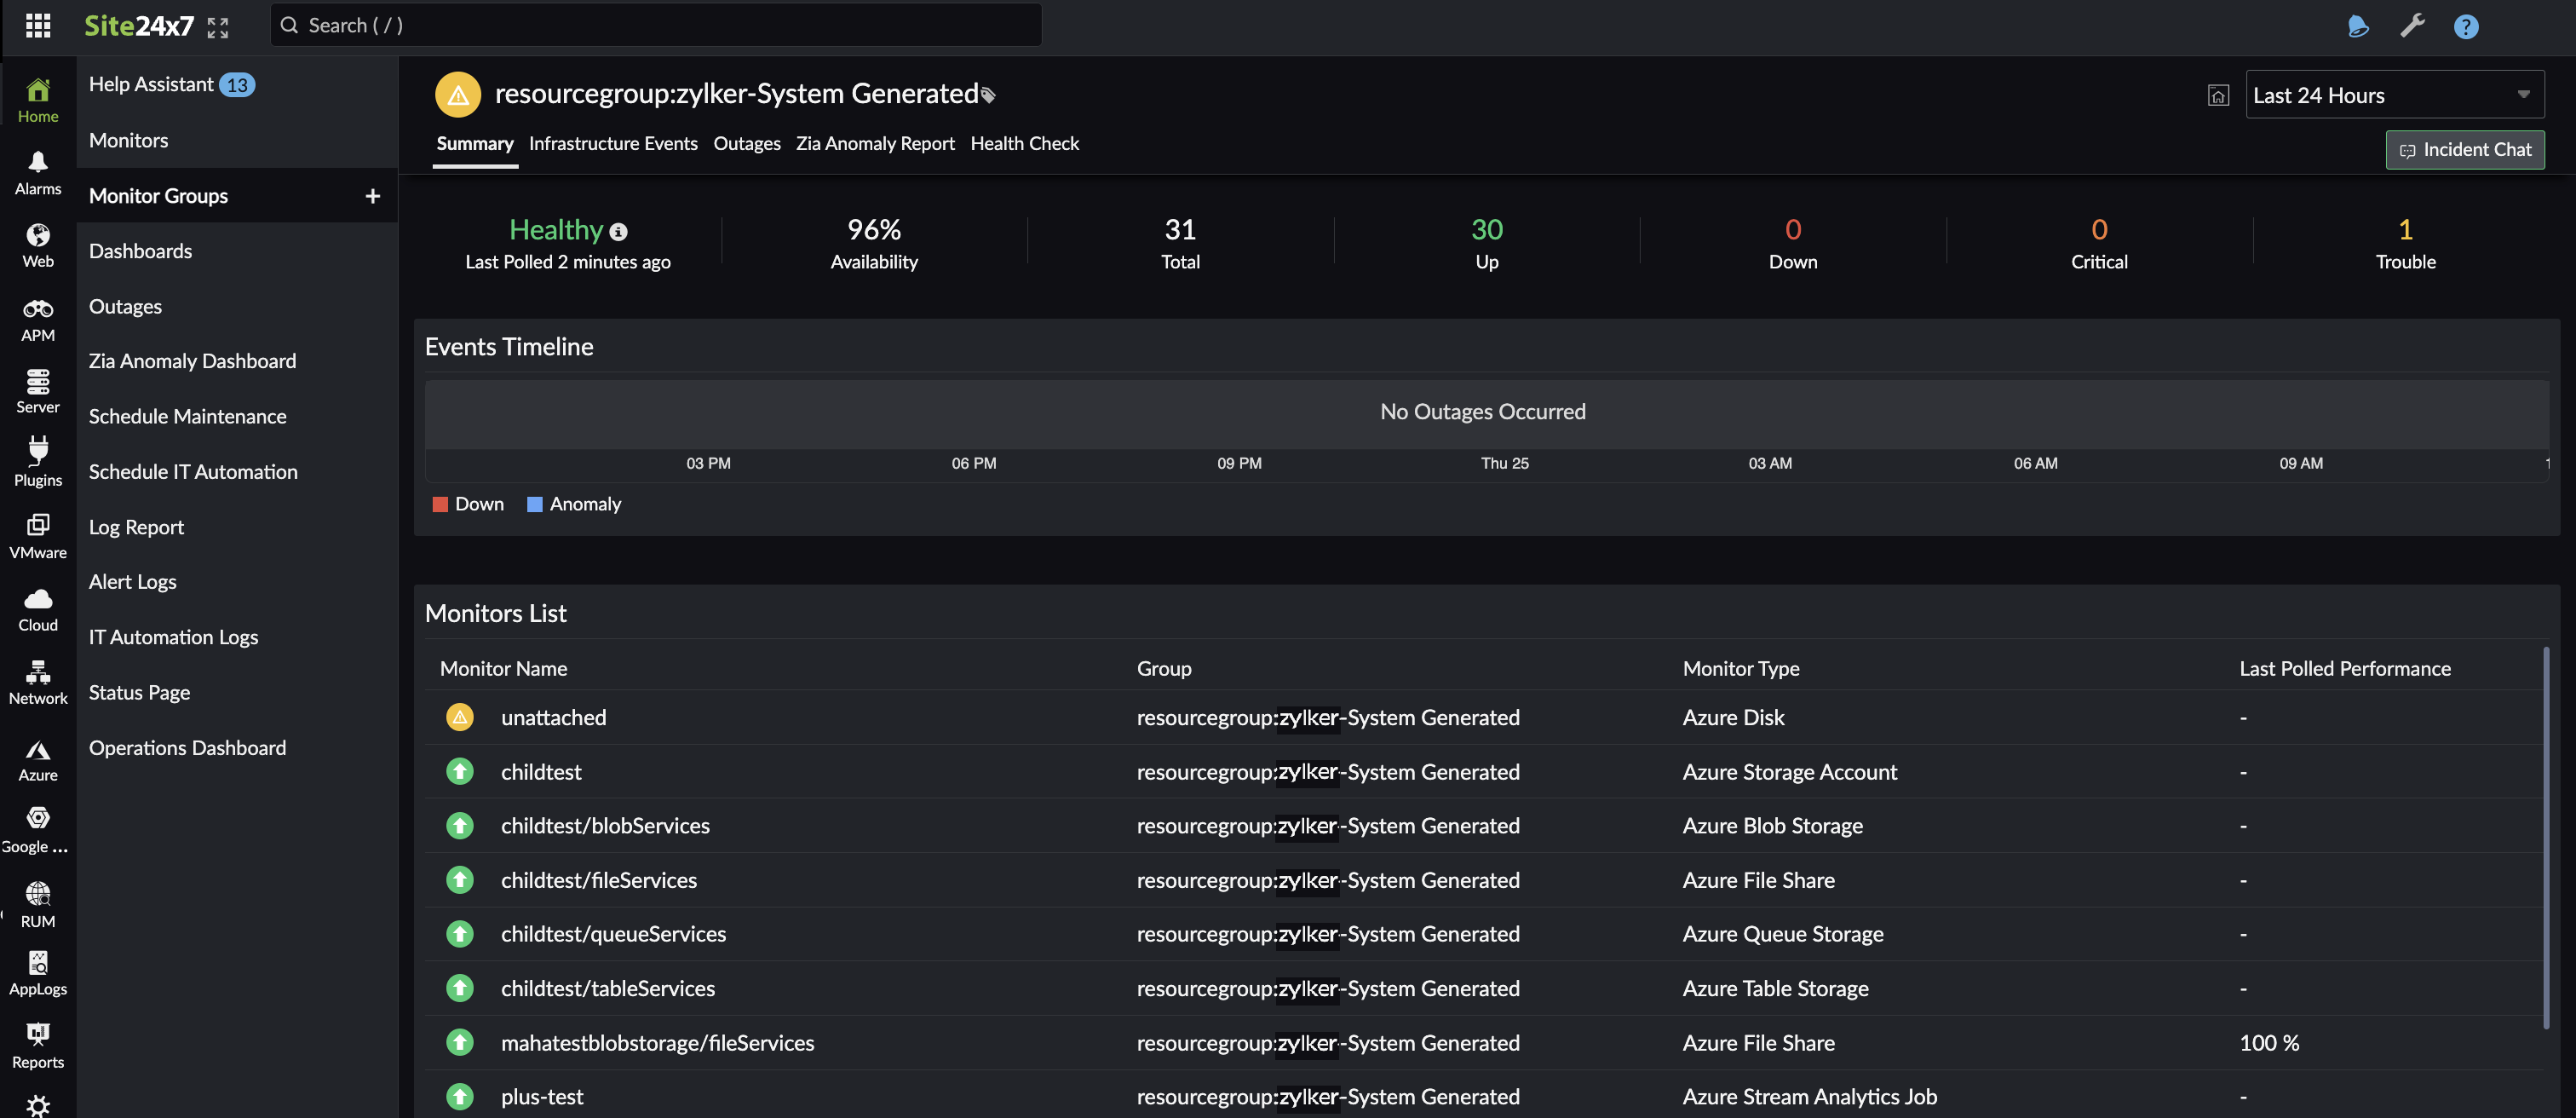
Task: Switch to the Outages tab
Action: [x=747, y=144]
